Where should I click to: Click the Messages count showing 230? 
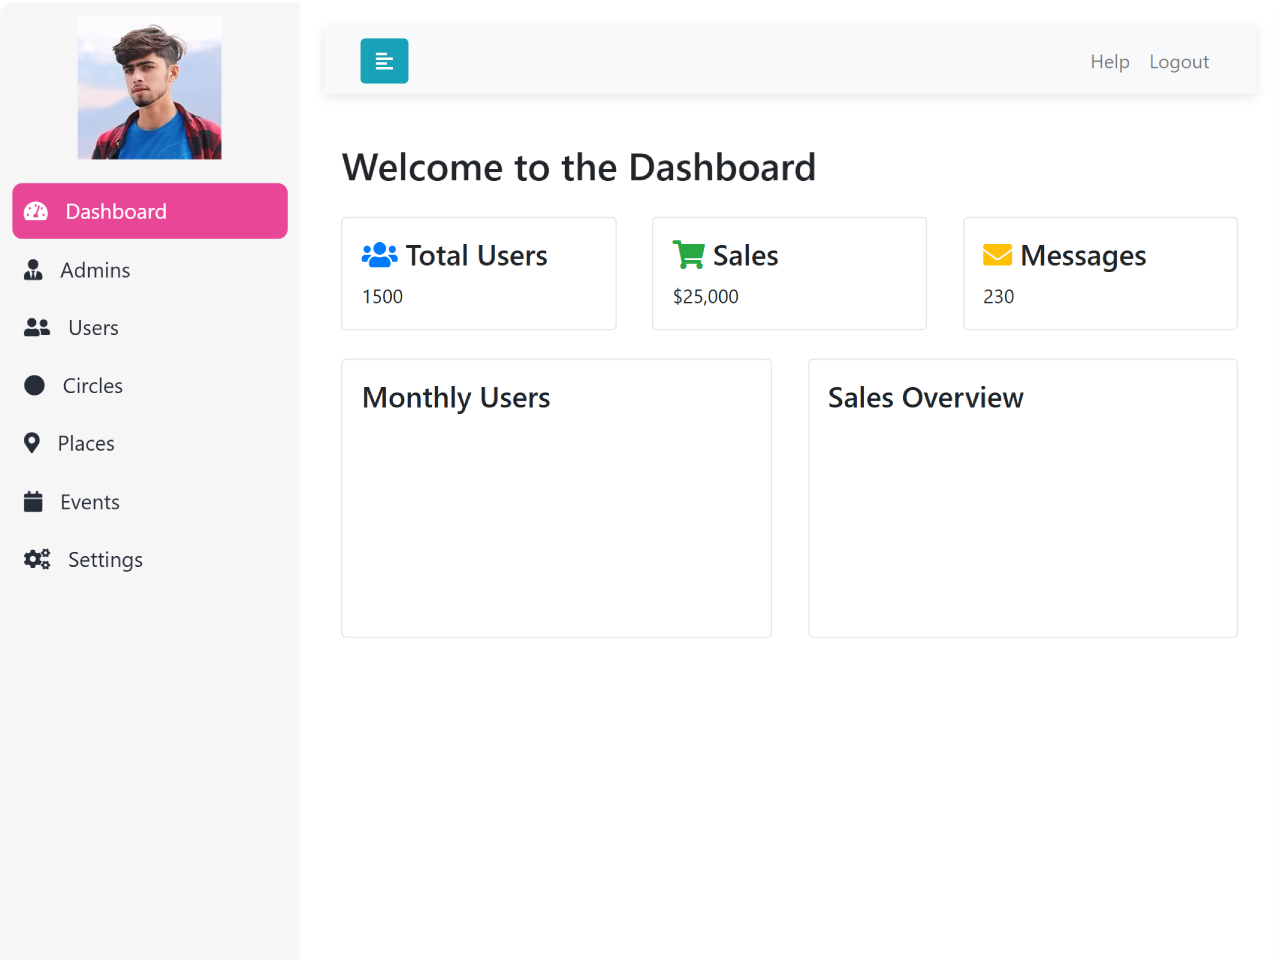pos(998,296)
